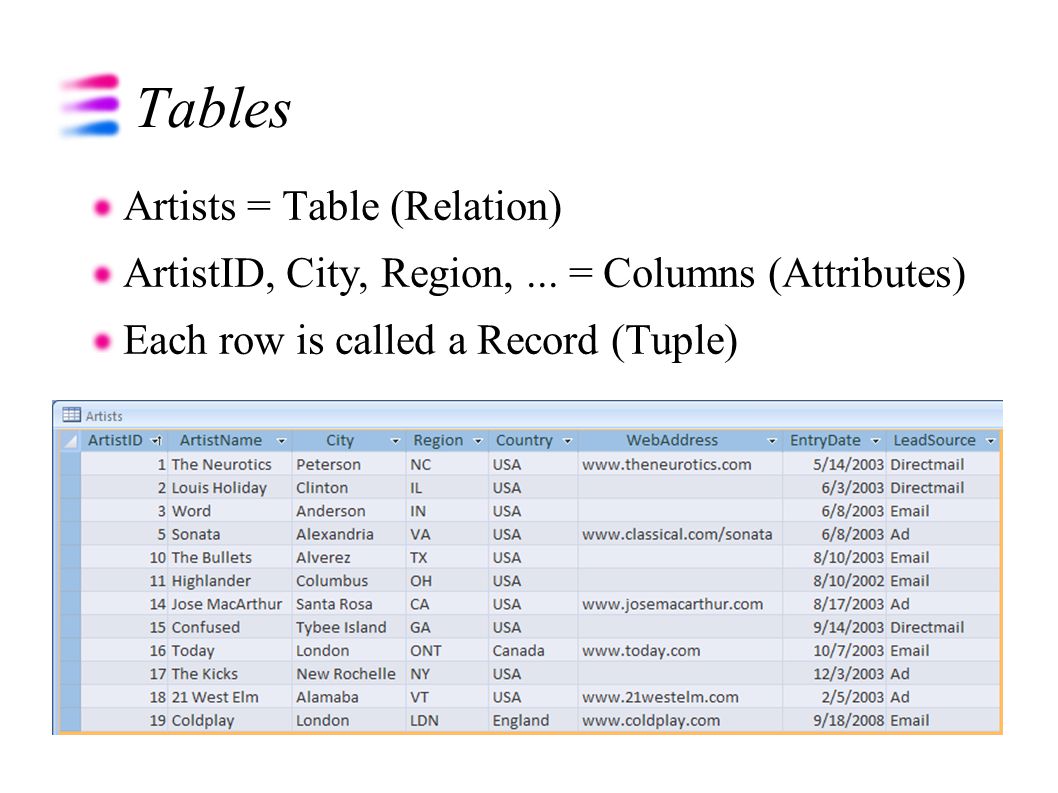Click the www.coldplay.com web address
1058x793 pixels.
point(650,720)
